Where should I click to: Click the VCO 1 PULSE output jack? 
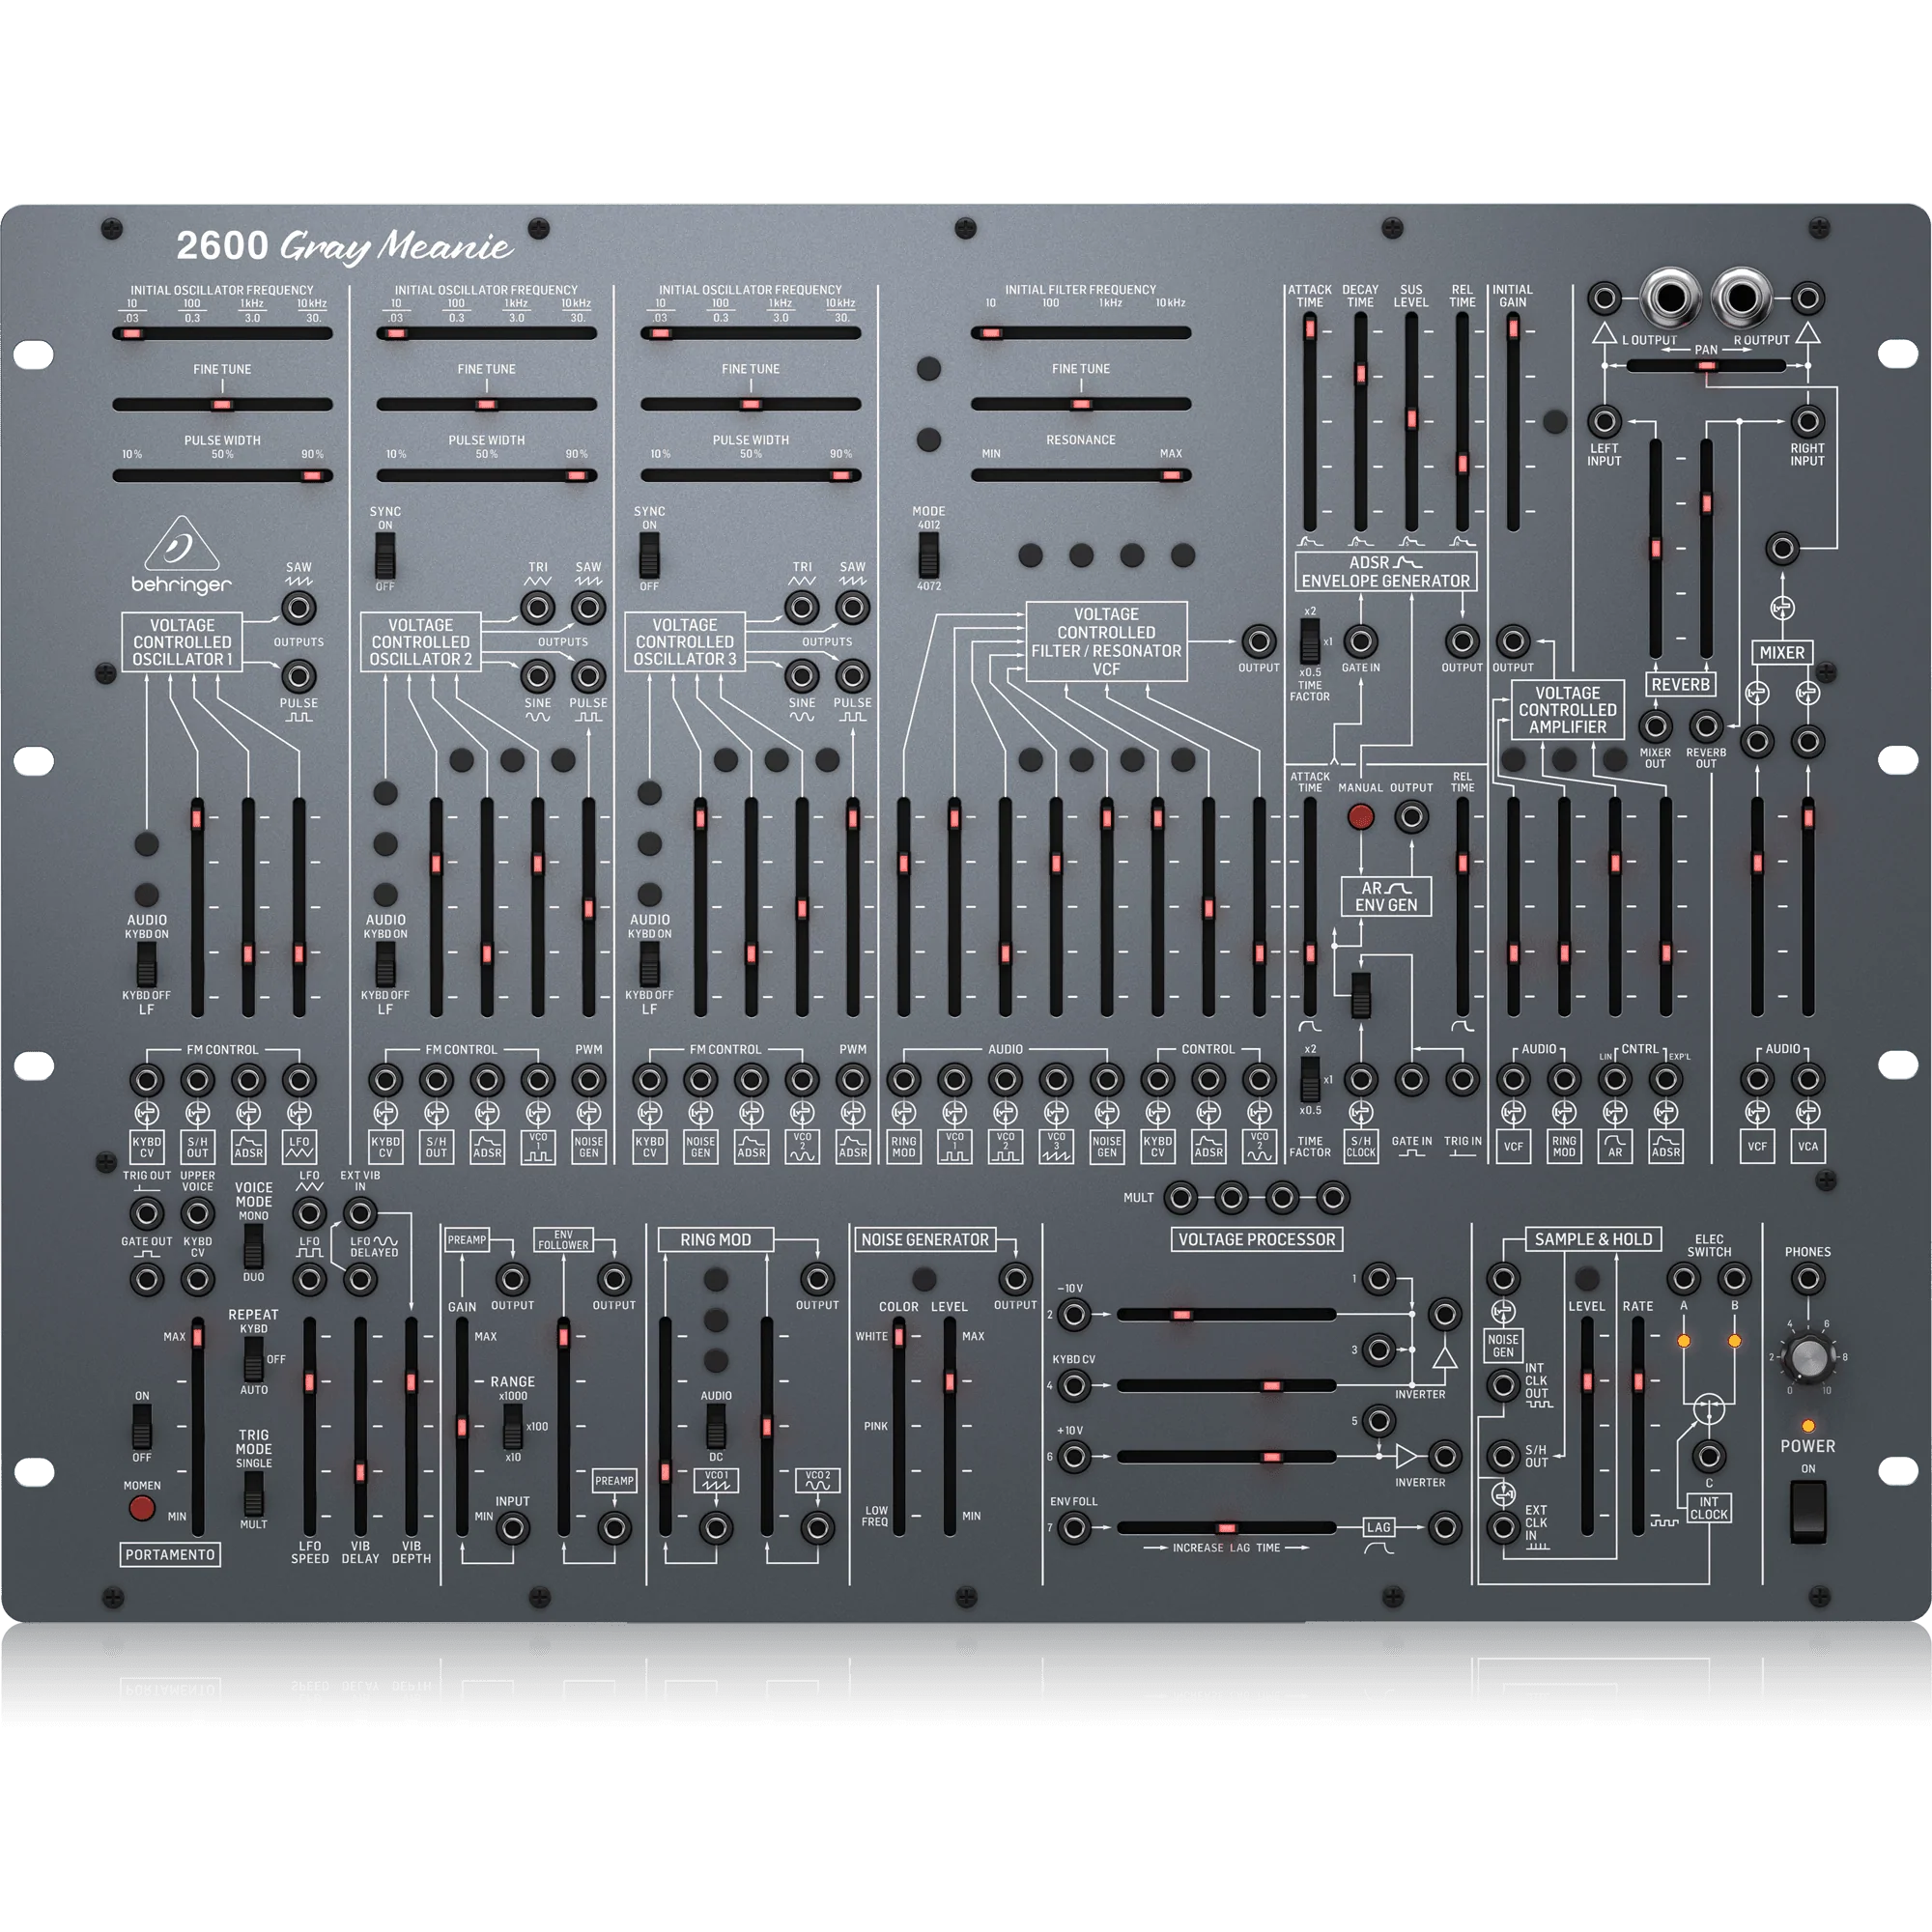pyautogui.click(x=298, y=676)
